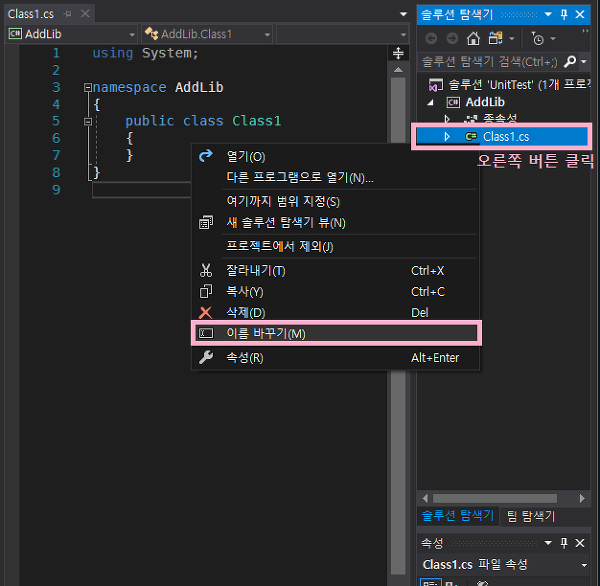
Task: Click the magnifier icon in Solution Explorer search
Action: pyautogui.click(x=570, y=61)
